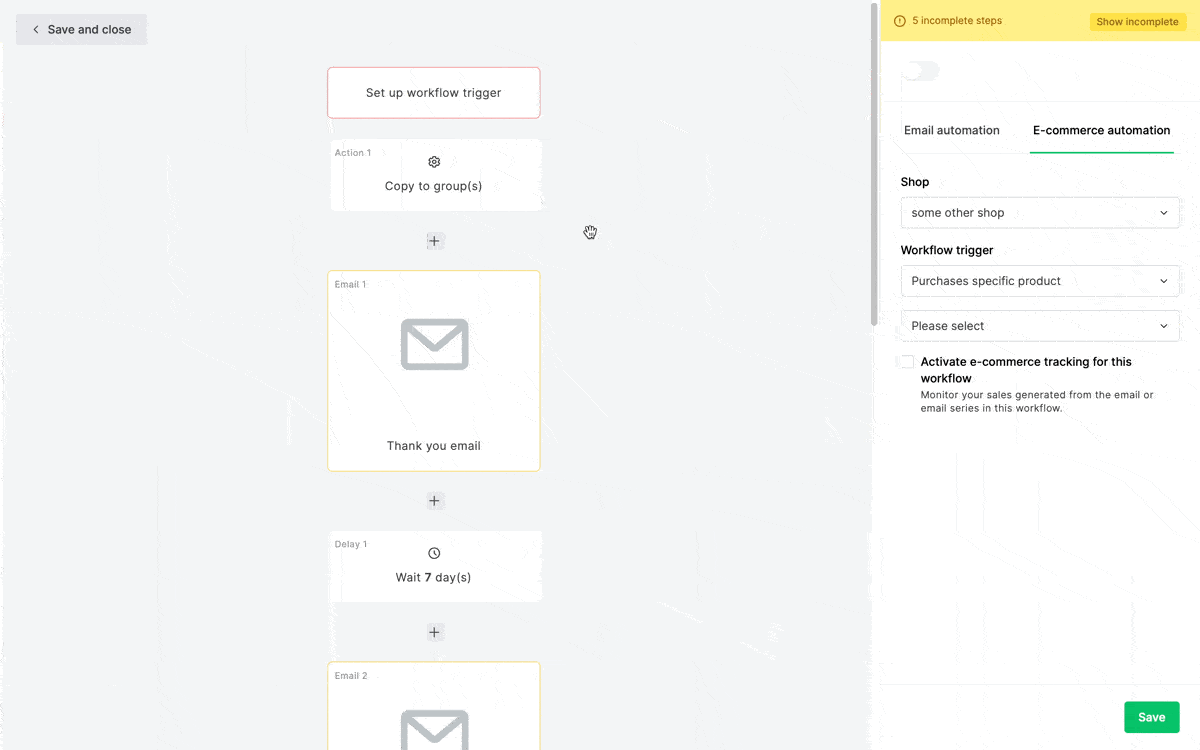Switch to Email automation tab
The height and width of the screenshot is (750, 1200).
(952, 131)
